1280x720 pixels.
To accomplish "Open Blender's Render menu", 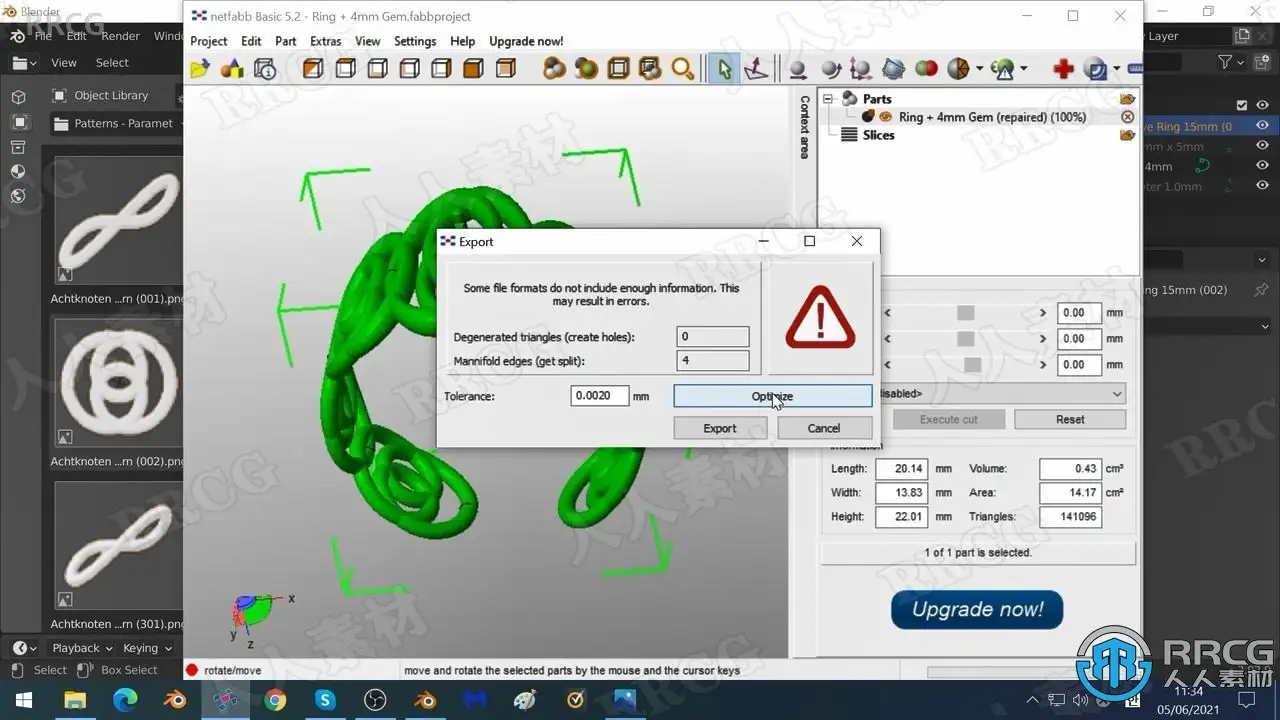I will click(121, 36).
